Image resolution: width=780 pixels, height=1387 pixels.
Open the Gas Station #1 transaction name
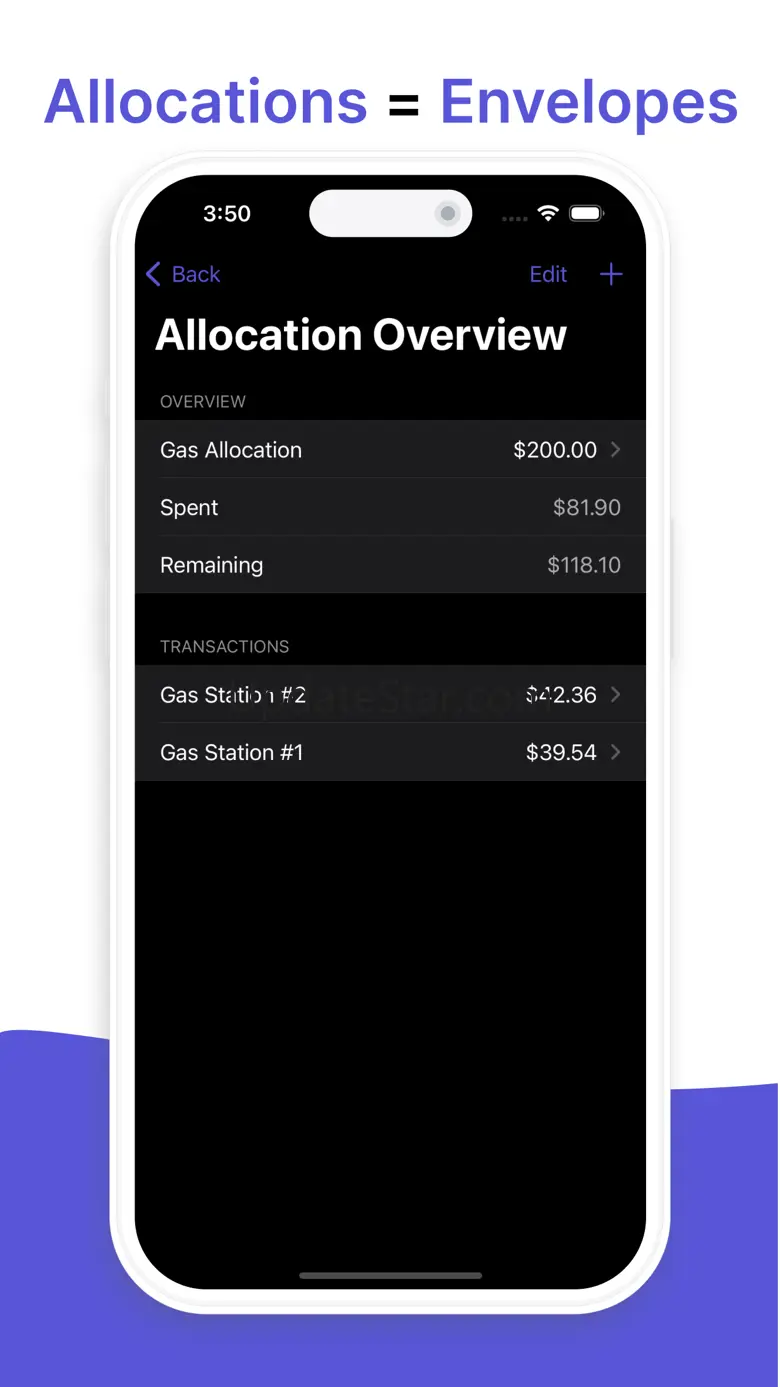231,752
